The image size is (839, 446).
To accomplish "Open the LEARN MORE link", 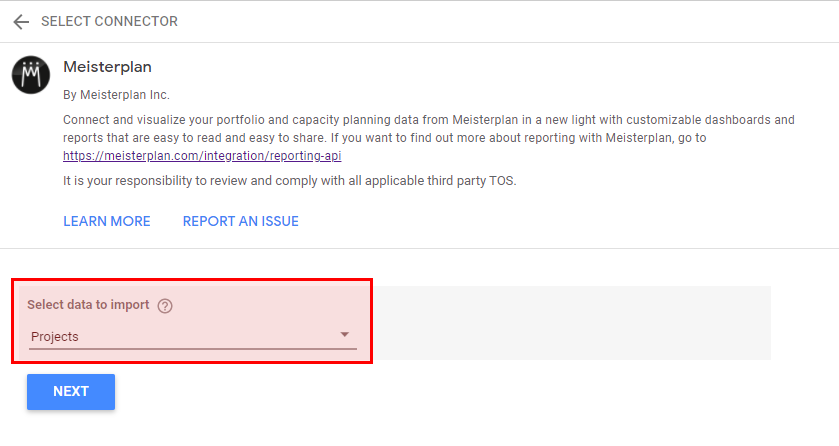I will click(106, 221).
